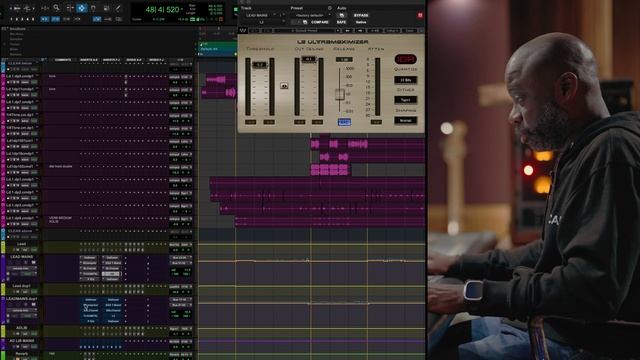Open the L2 plugin selector dropdown
The height and width of the screenshot is (360, 640).
[x=263, y=22]
